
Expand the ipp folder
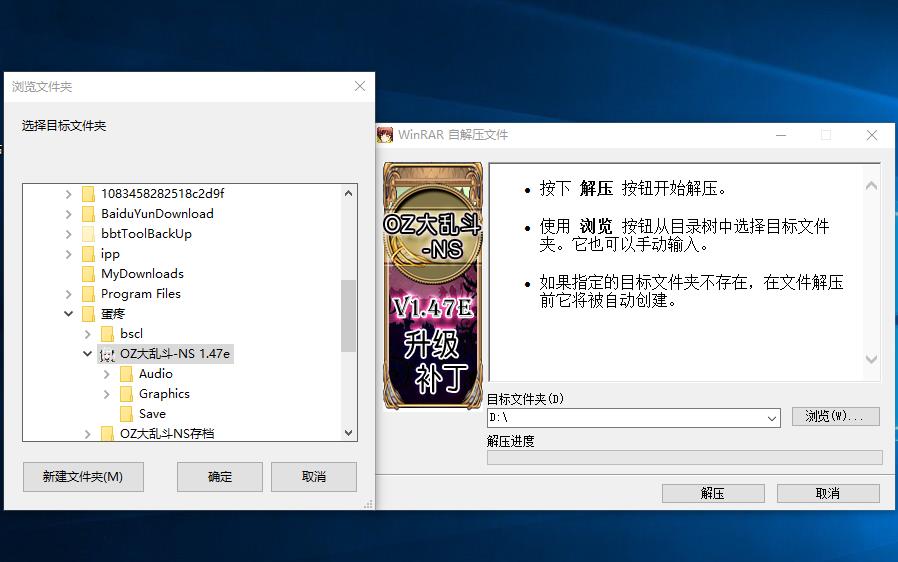pos(69,254)
